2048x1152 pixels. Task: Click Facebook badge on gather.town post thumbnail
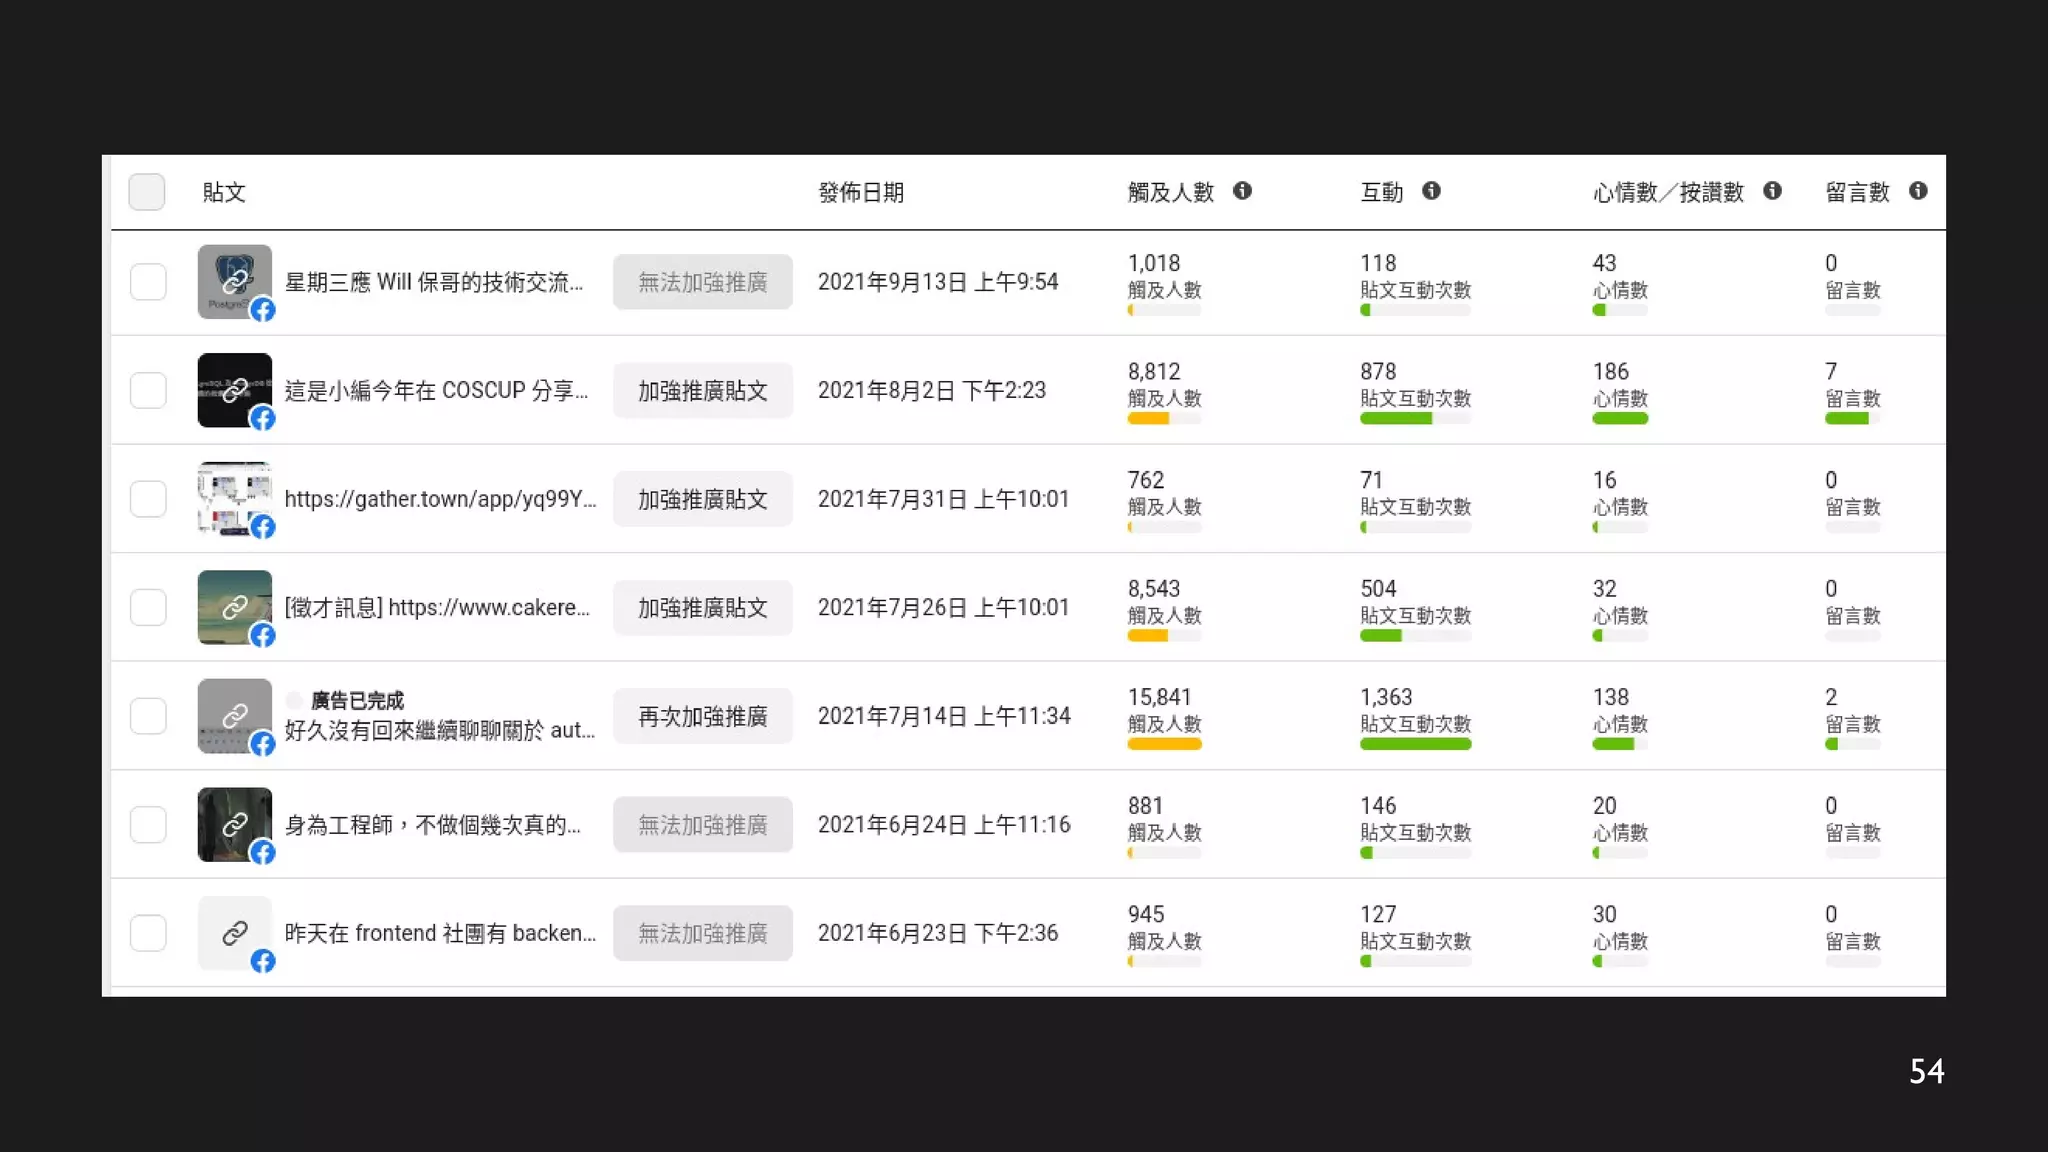pyautogui.click(x=263, y=527)
